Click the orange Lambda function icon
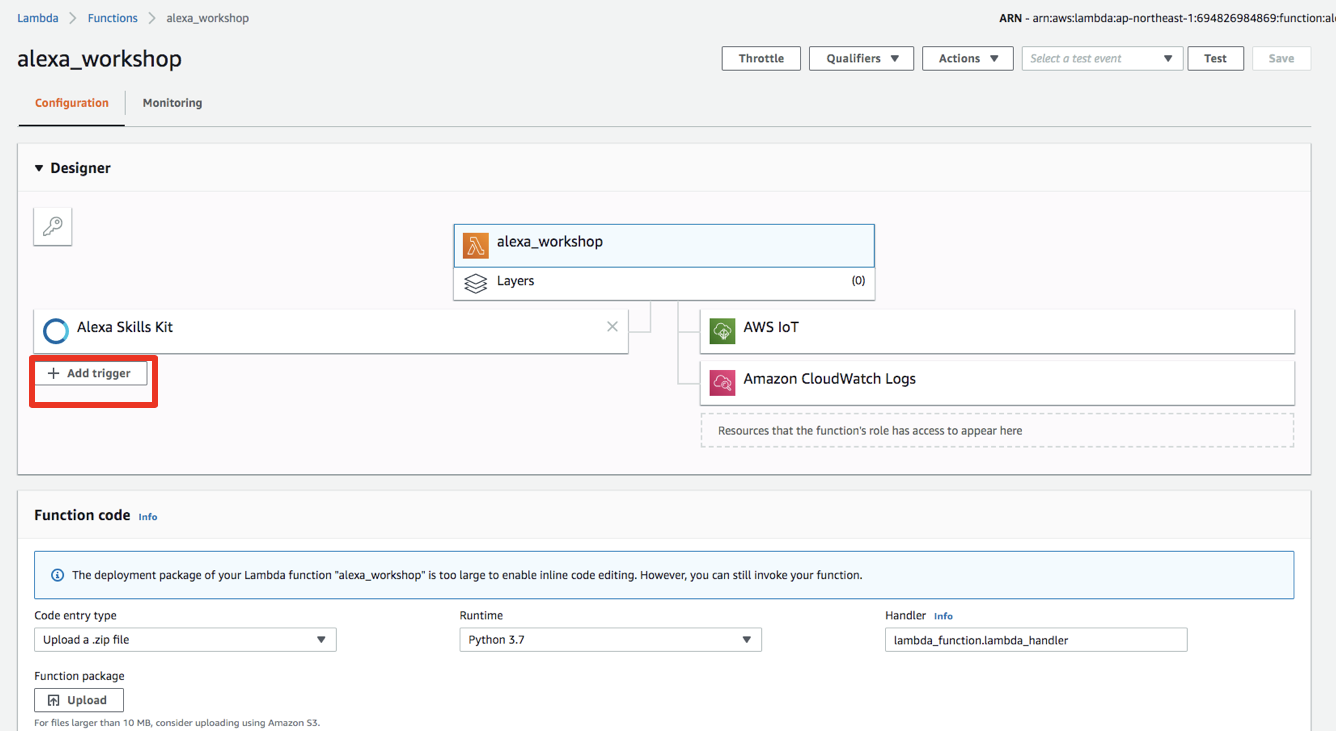Image resolution: width=1336 pixels, height=731 pixels. (x=476, y=245)
